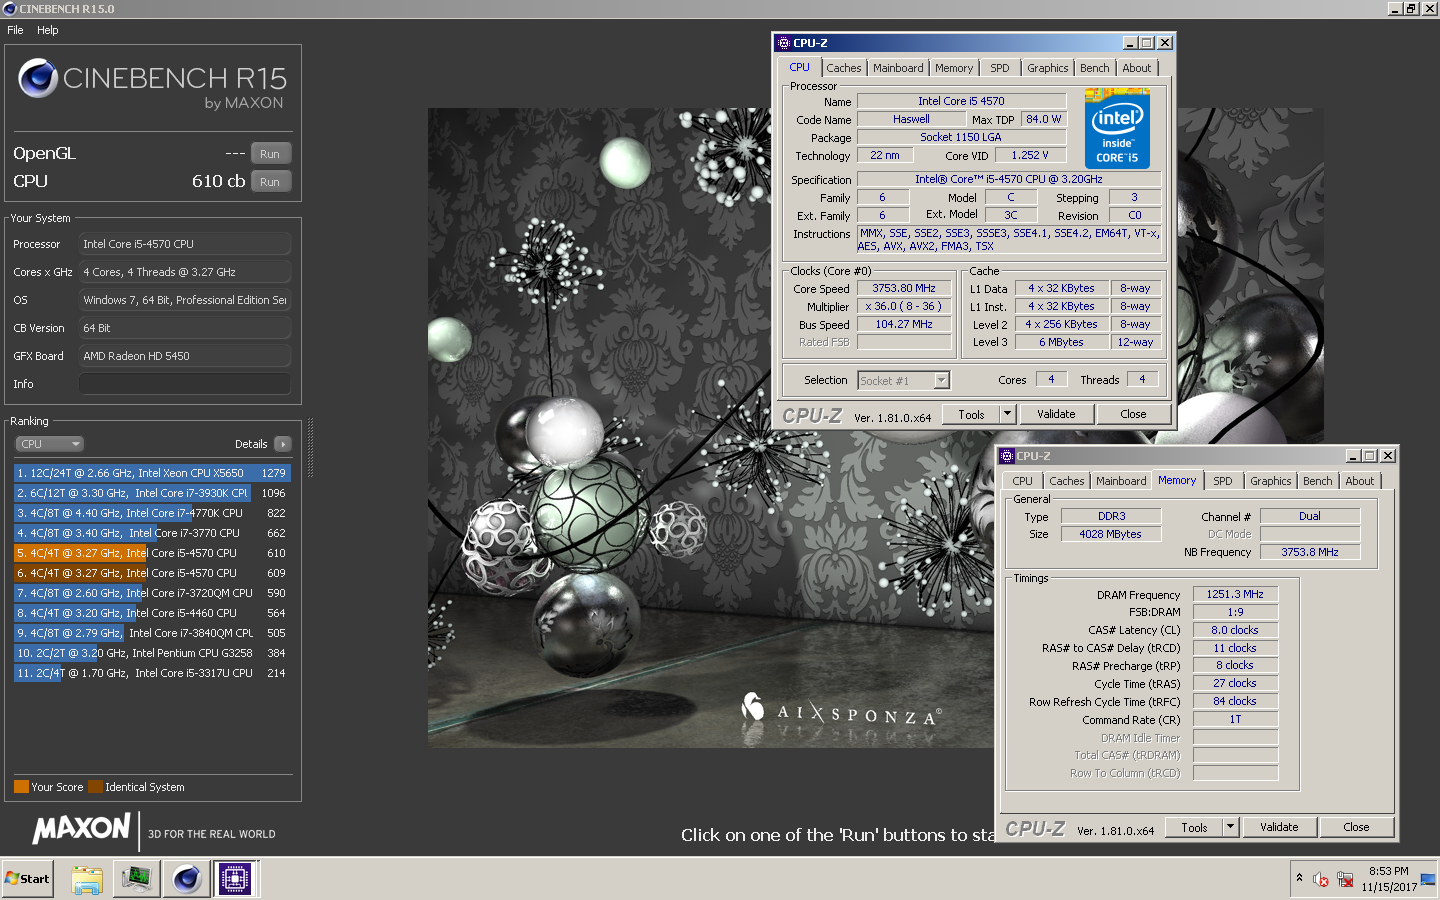Switch to Caches tab in top CPU-Z window

click(x=843, y=68)
